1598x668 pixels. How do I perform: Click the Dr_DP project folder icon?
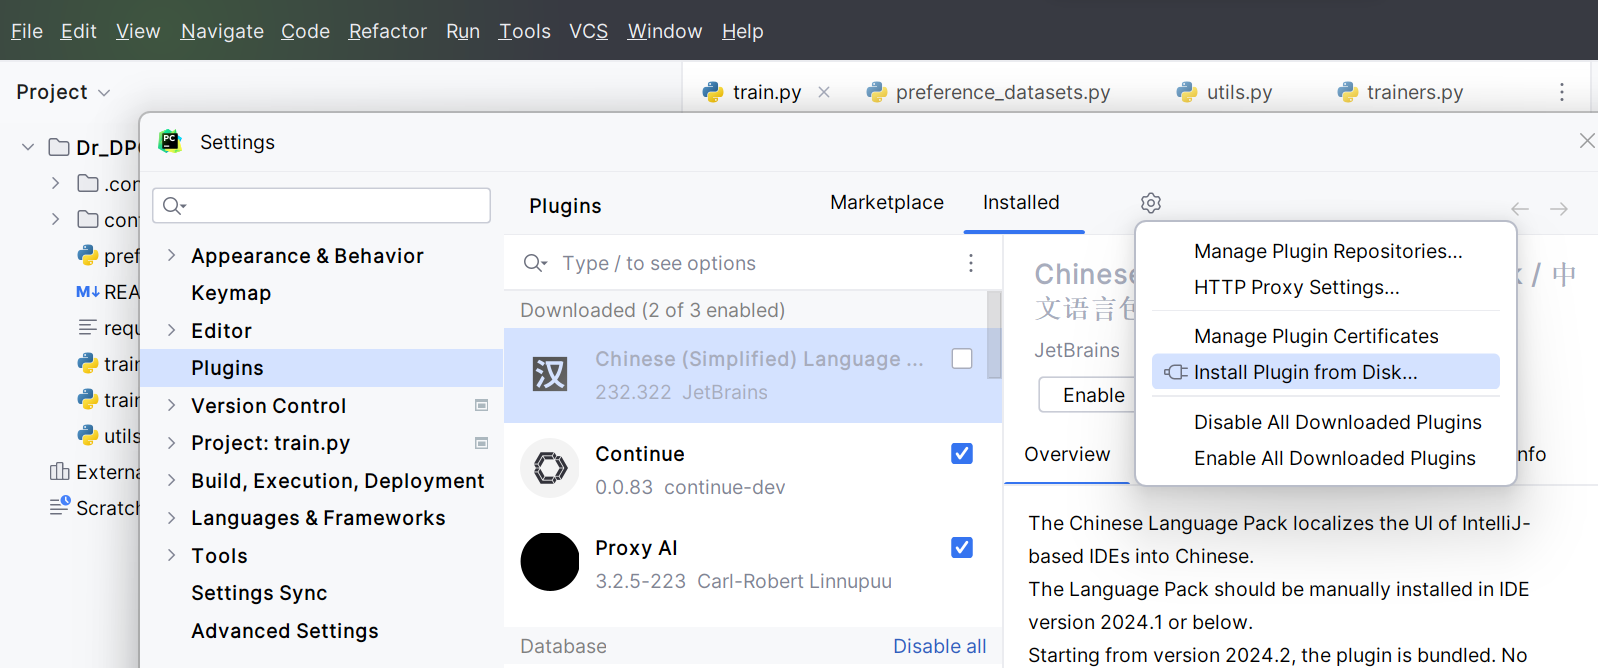click(59, 148)
